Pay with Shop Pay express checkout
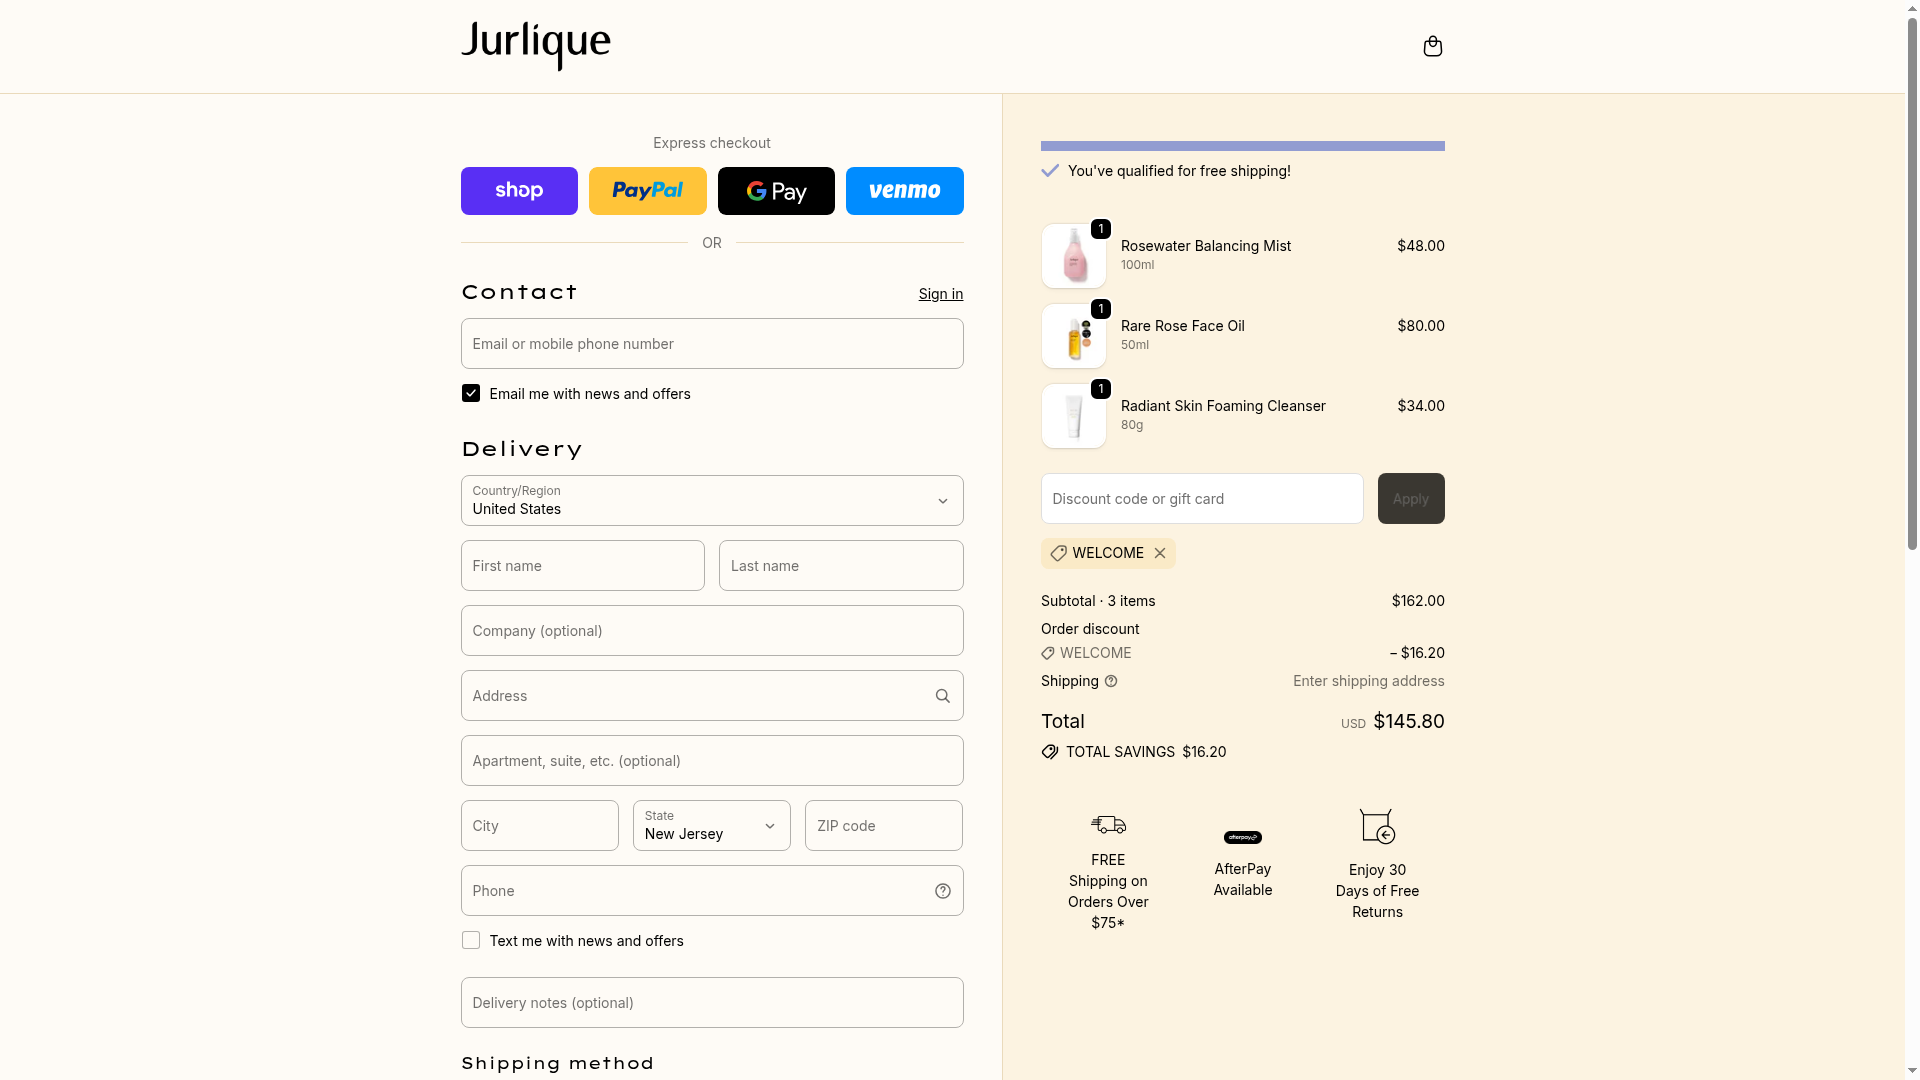 pyautogui.click(x=519, y=191)
